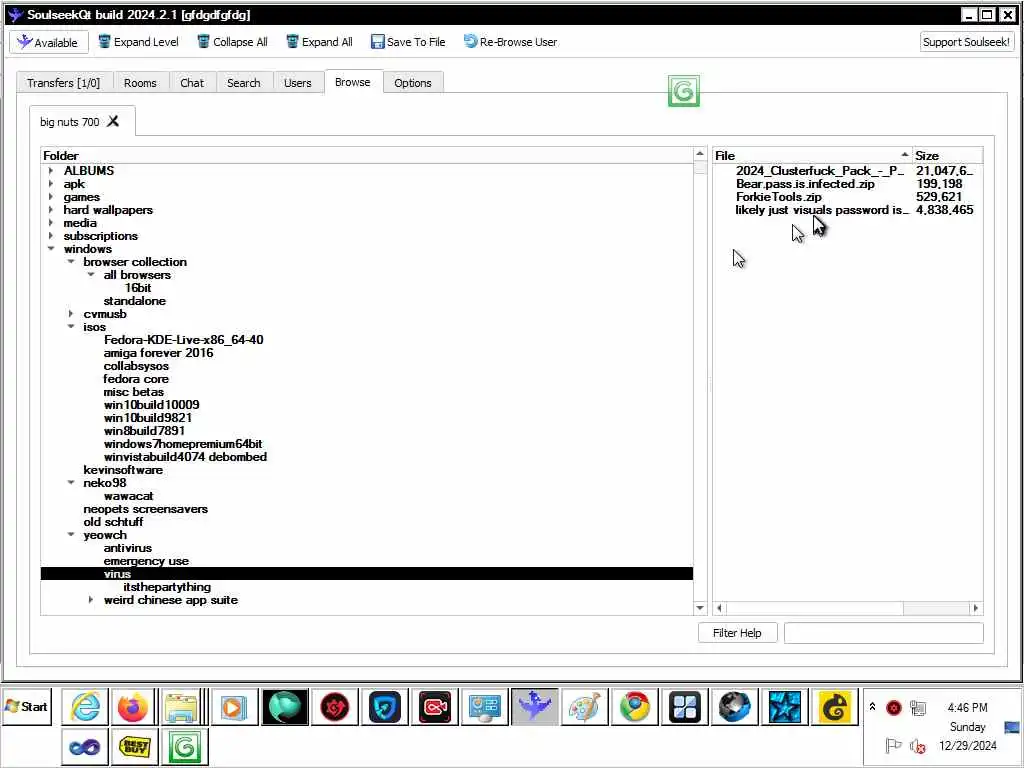Collapse the yeowch folder

(x=71, y=535)
